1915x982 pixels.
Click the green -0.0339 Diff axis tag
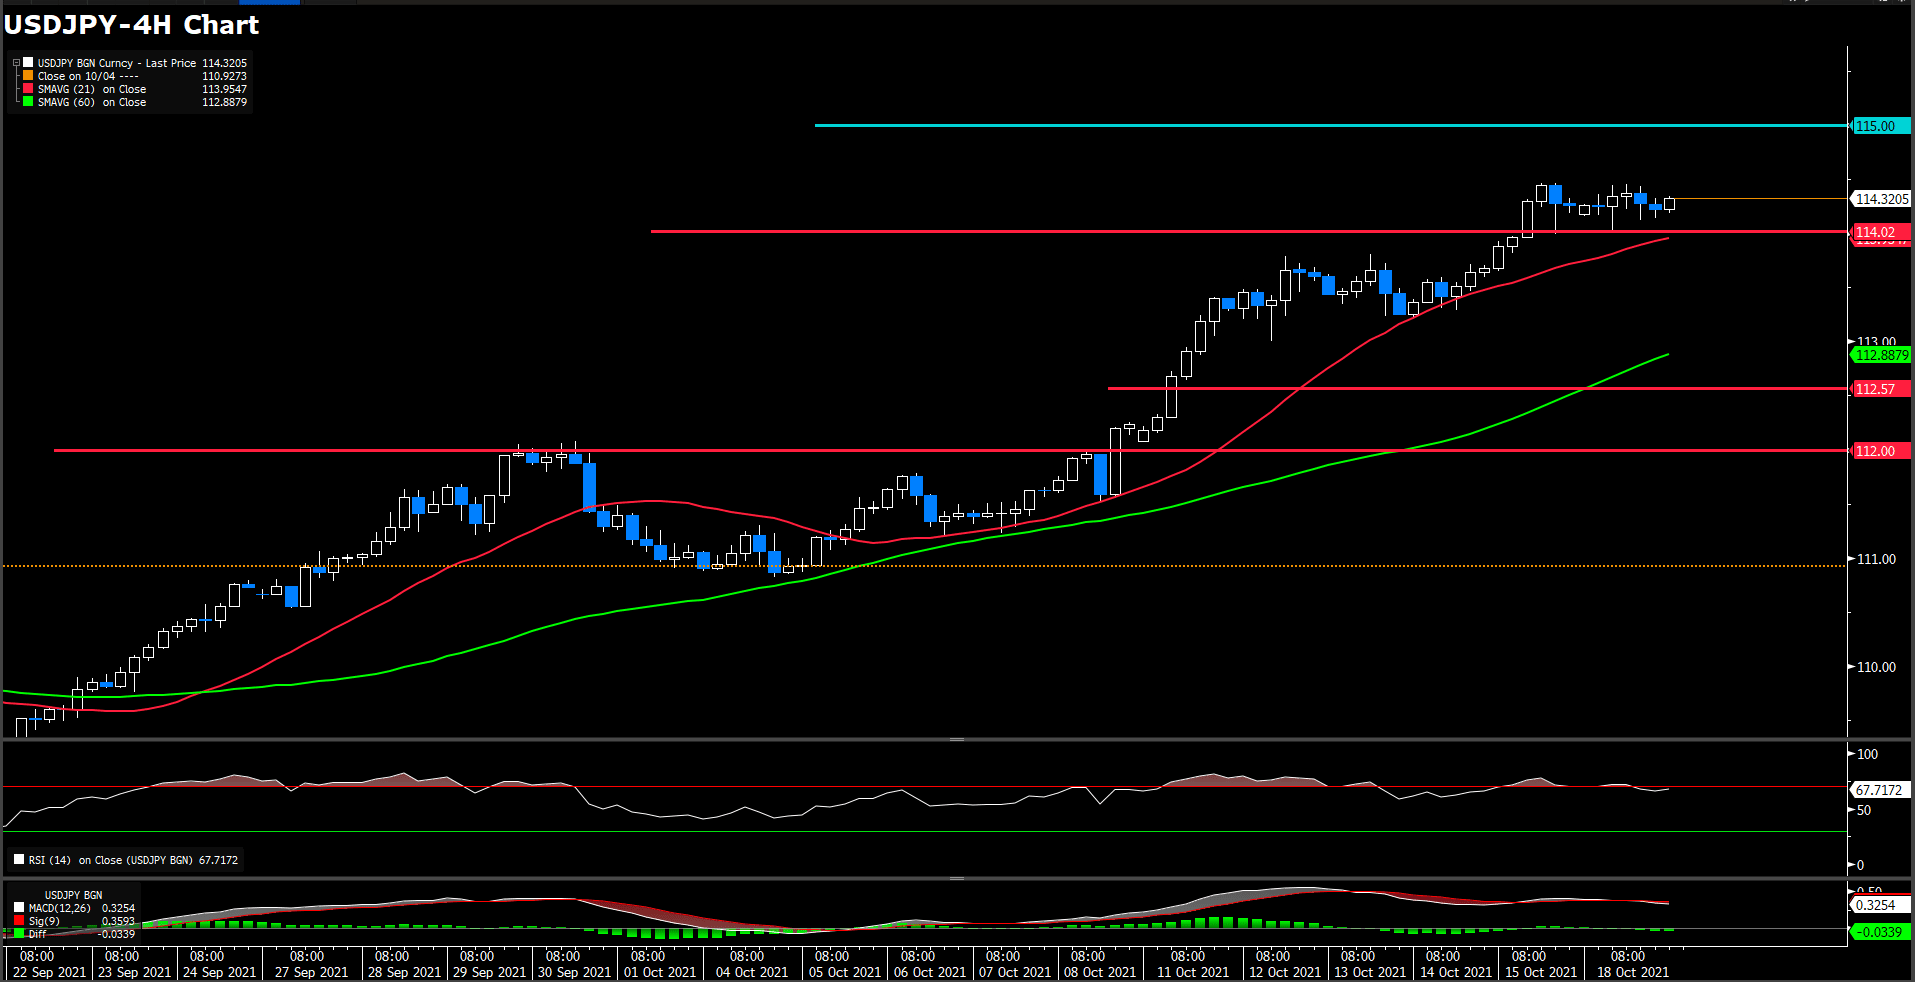(1880, 932)
